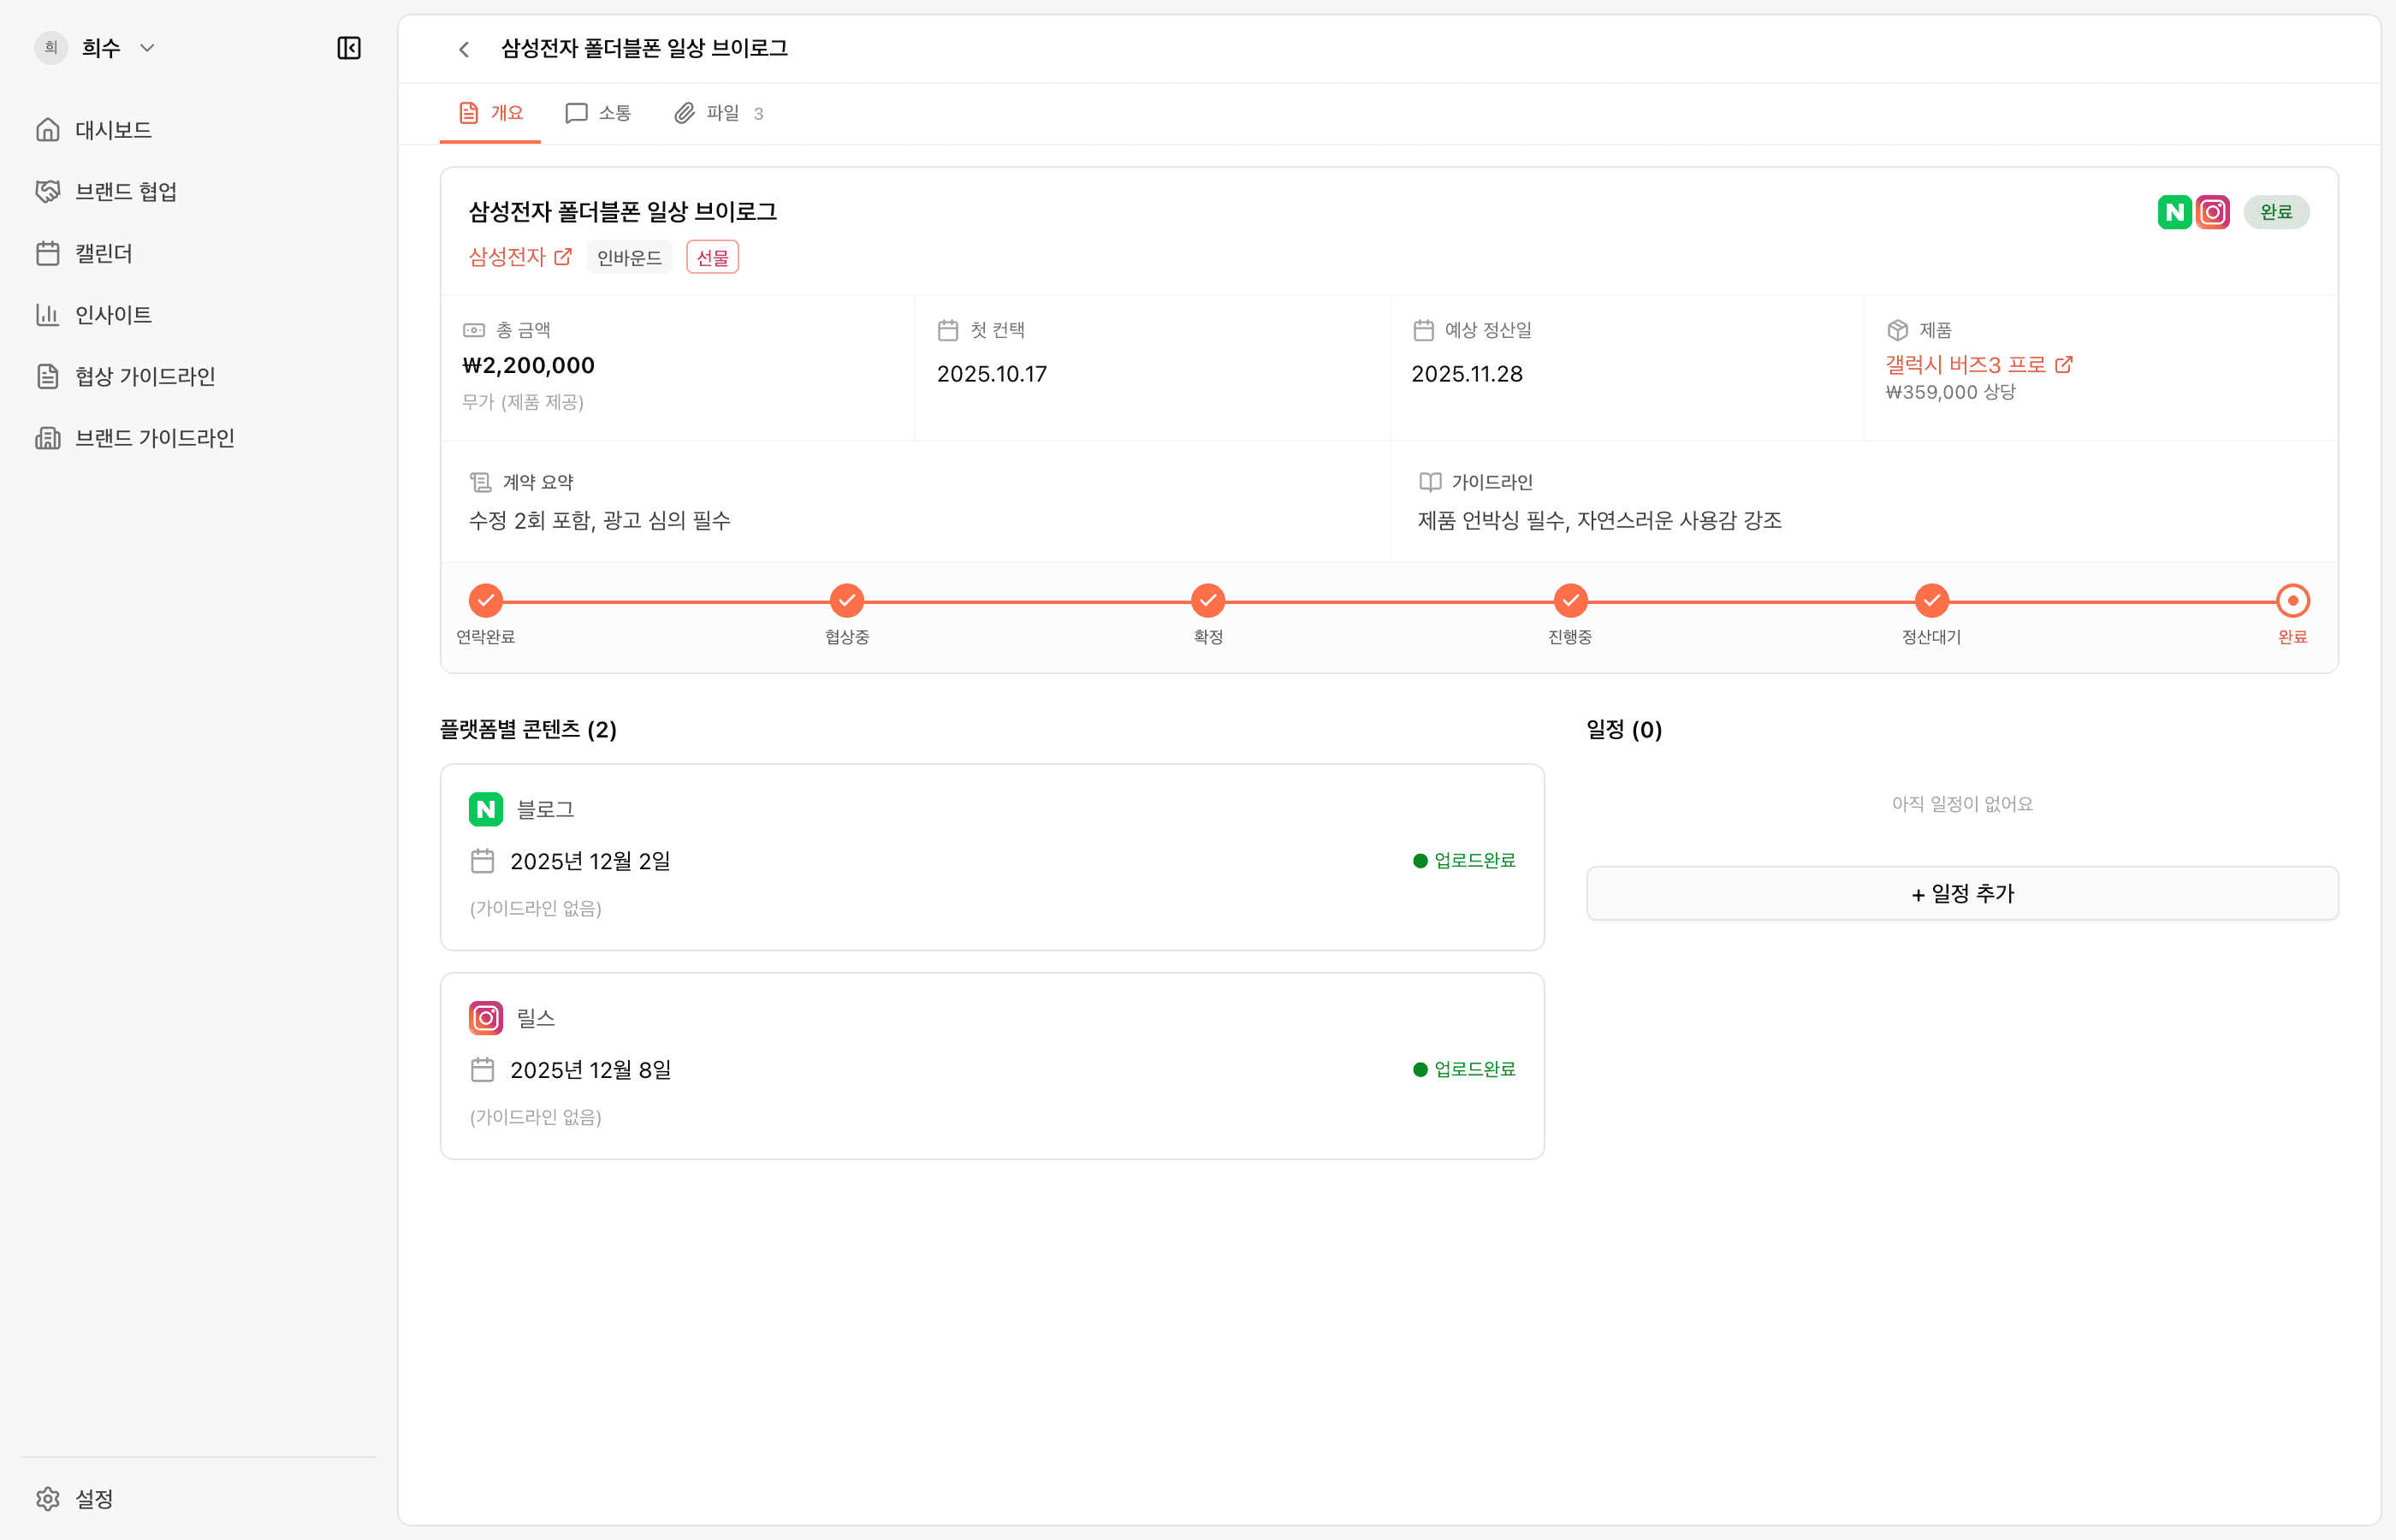Click the back arrow next to the title
This screenshot has width=2396, height=1540.
click(x=464, y=49)
